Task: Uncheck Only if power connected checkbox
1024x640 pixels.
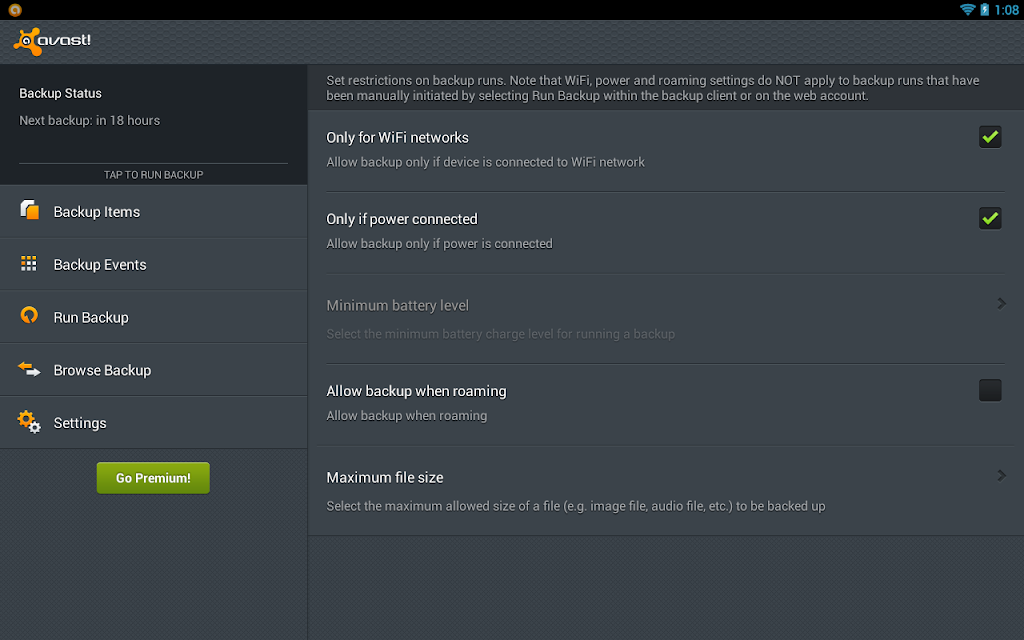Action: click(989, 218)
